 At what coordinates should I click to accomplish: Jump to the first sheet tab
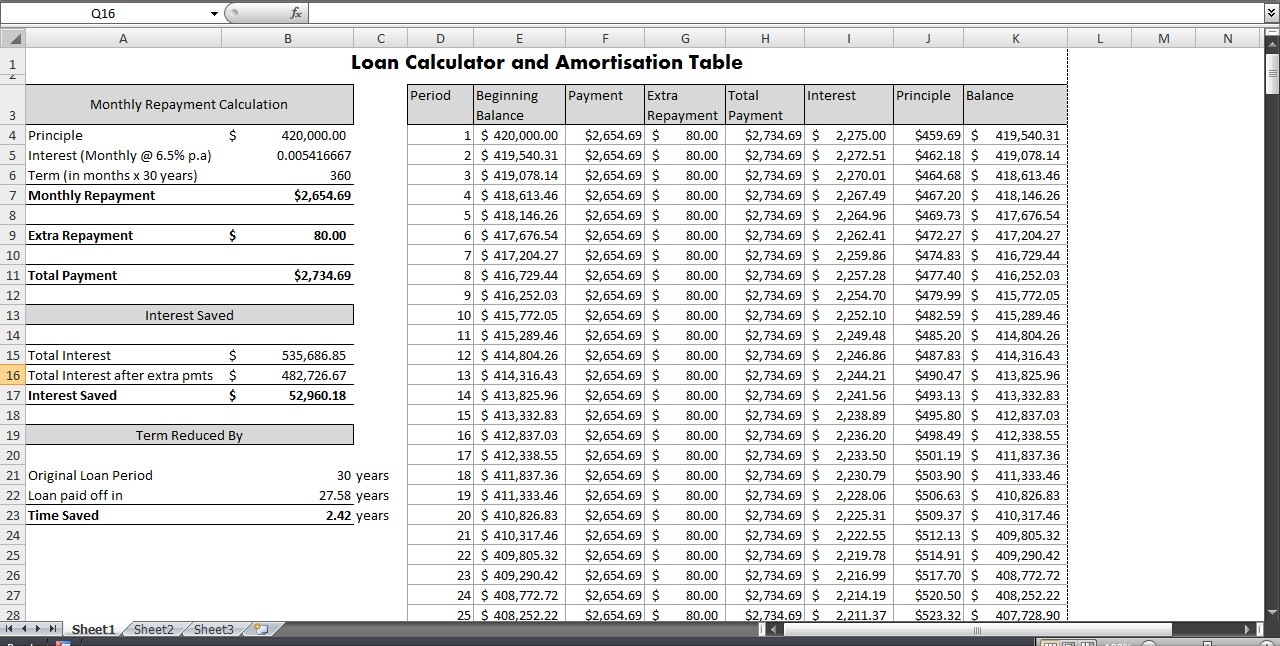(9, 630)
